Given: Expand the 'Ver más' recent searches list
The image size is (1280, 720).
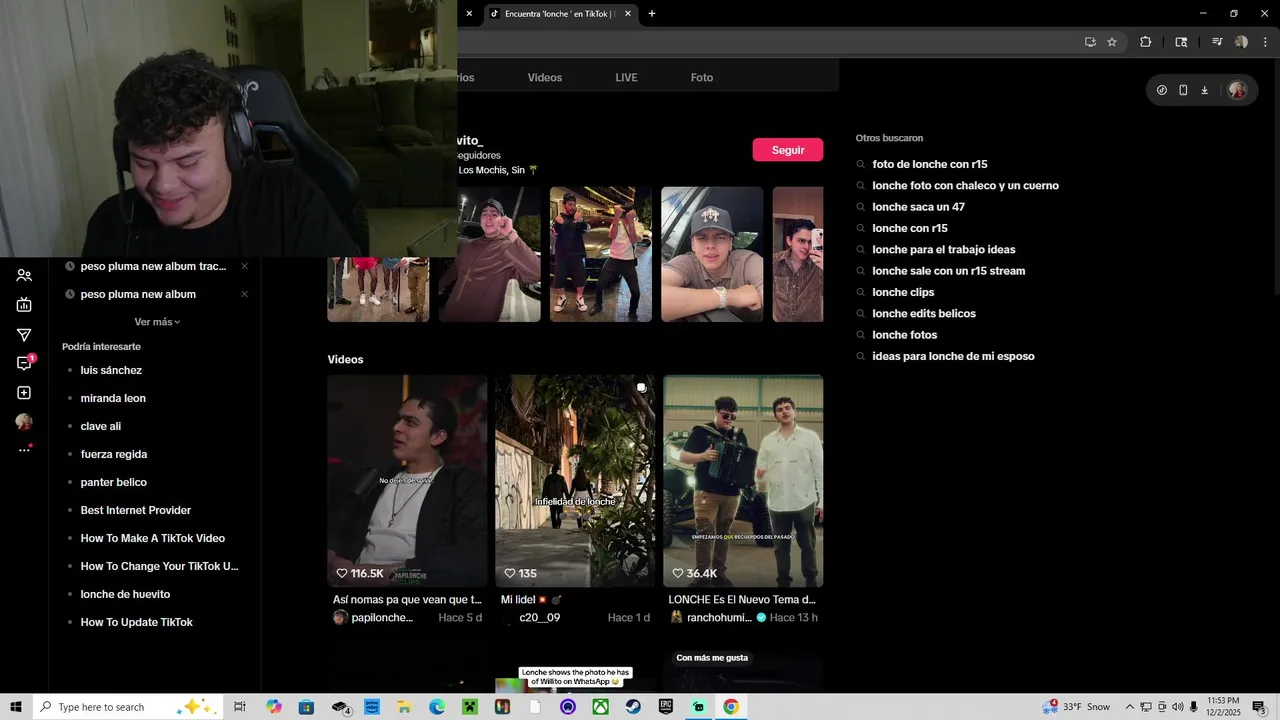Looking at the screenshot, I should pyautogui.click(x=157, y=322).
